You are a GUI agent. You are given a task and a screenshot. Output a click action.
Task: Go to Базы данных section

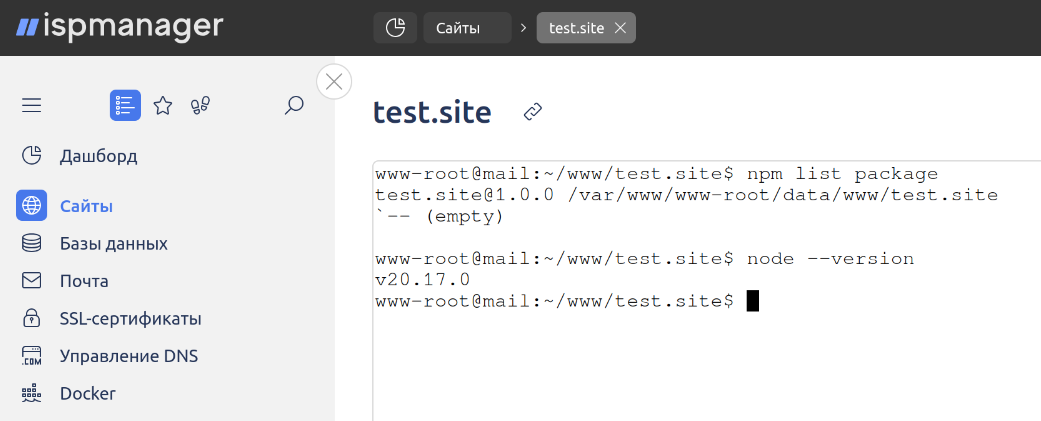click(114, 244)
